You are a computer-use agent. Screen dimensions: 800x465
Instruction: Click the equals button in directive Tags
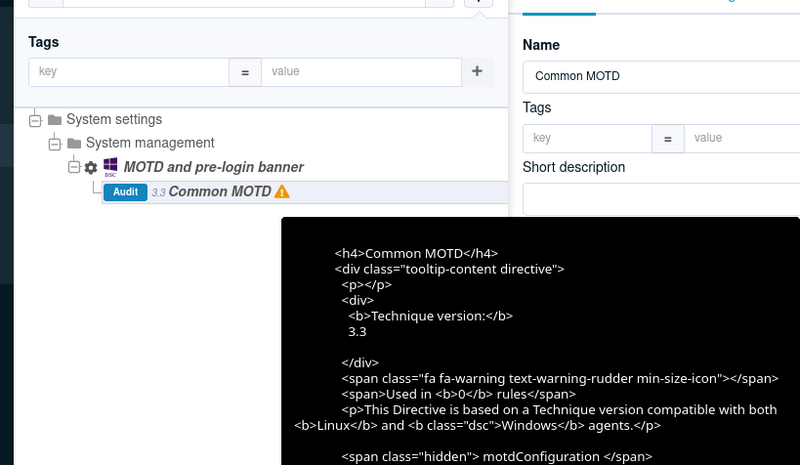click(x=668, y=138)
